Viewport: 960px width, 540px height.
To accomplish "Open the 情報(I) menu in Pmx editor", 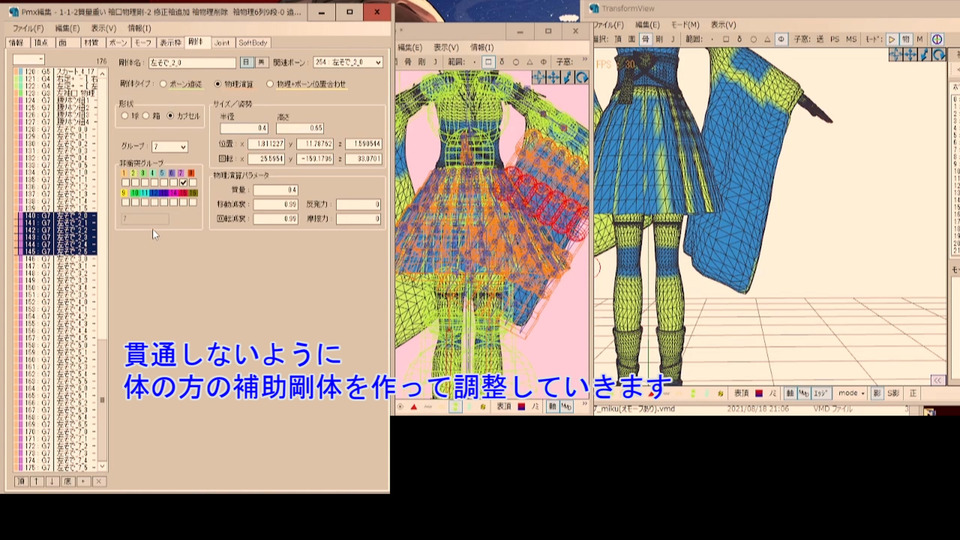I will point(139,28).
